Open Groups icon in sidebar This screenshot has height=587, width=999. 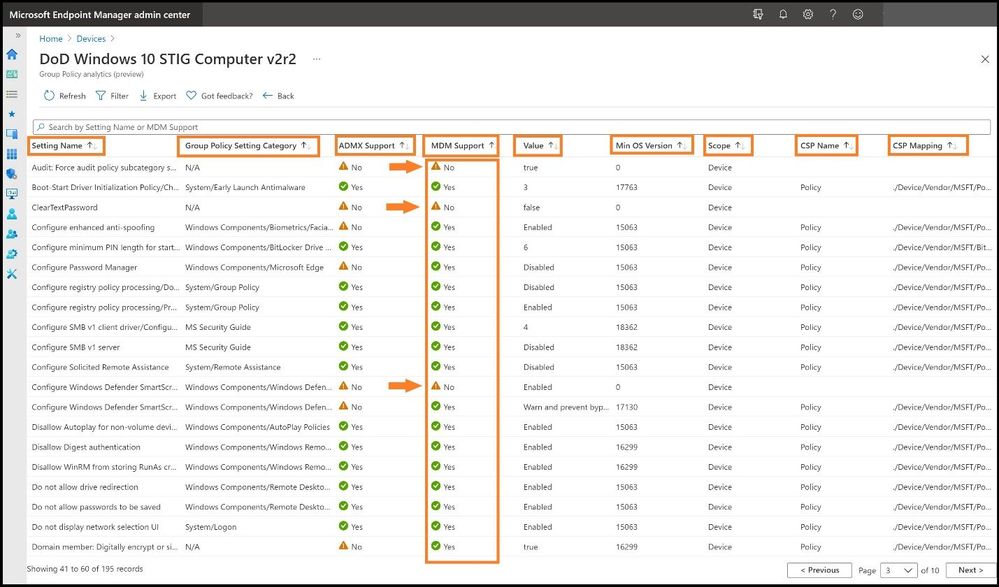coord(11,233)
